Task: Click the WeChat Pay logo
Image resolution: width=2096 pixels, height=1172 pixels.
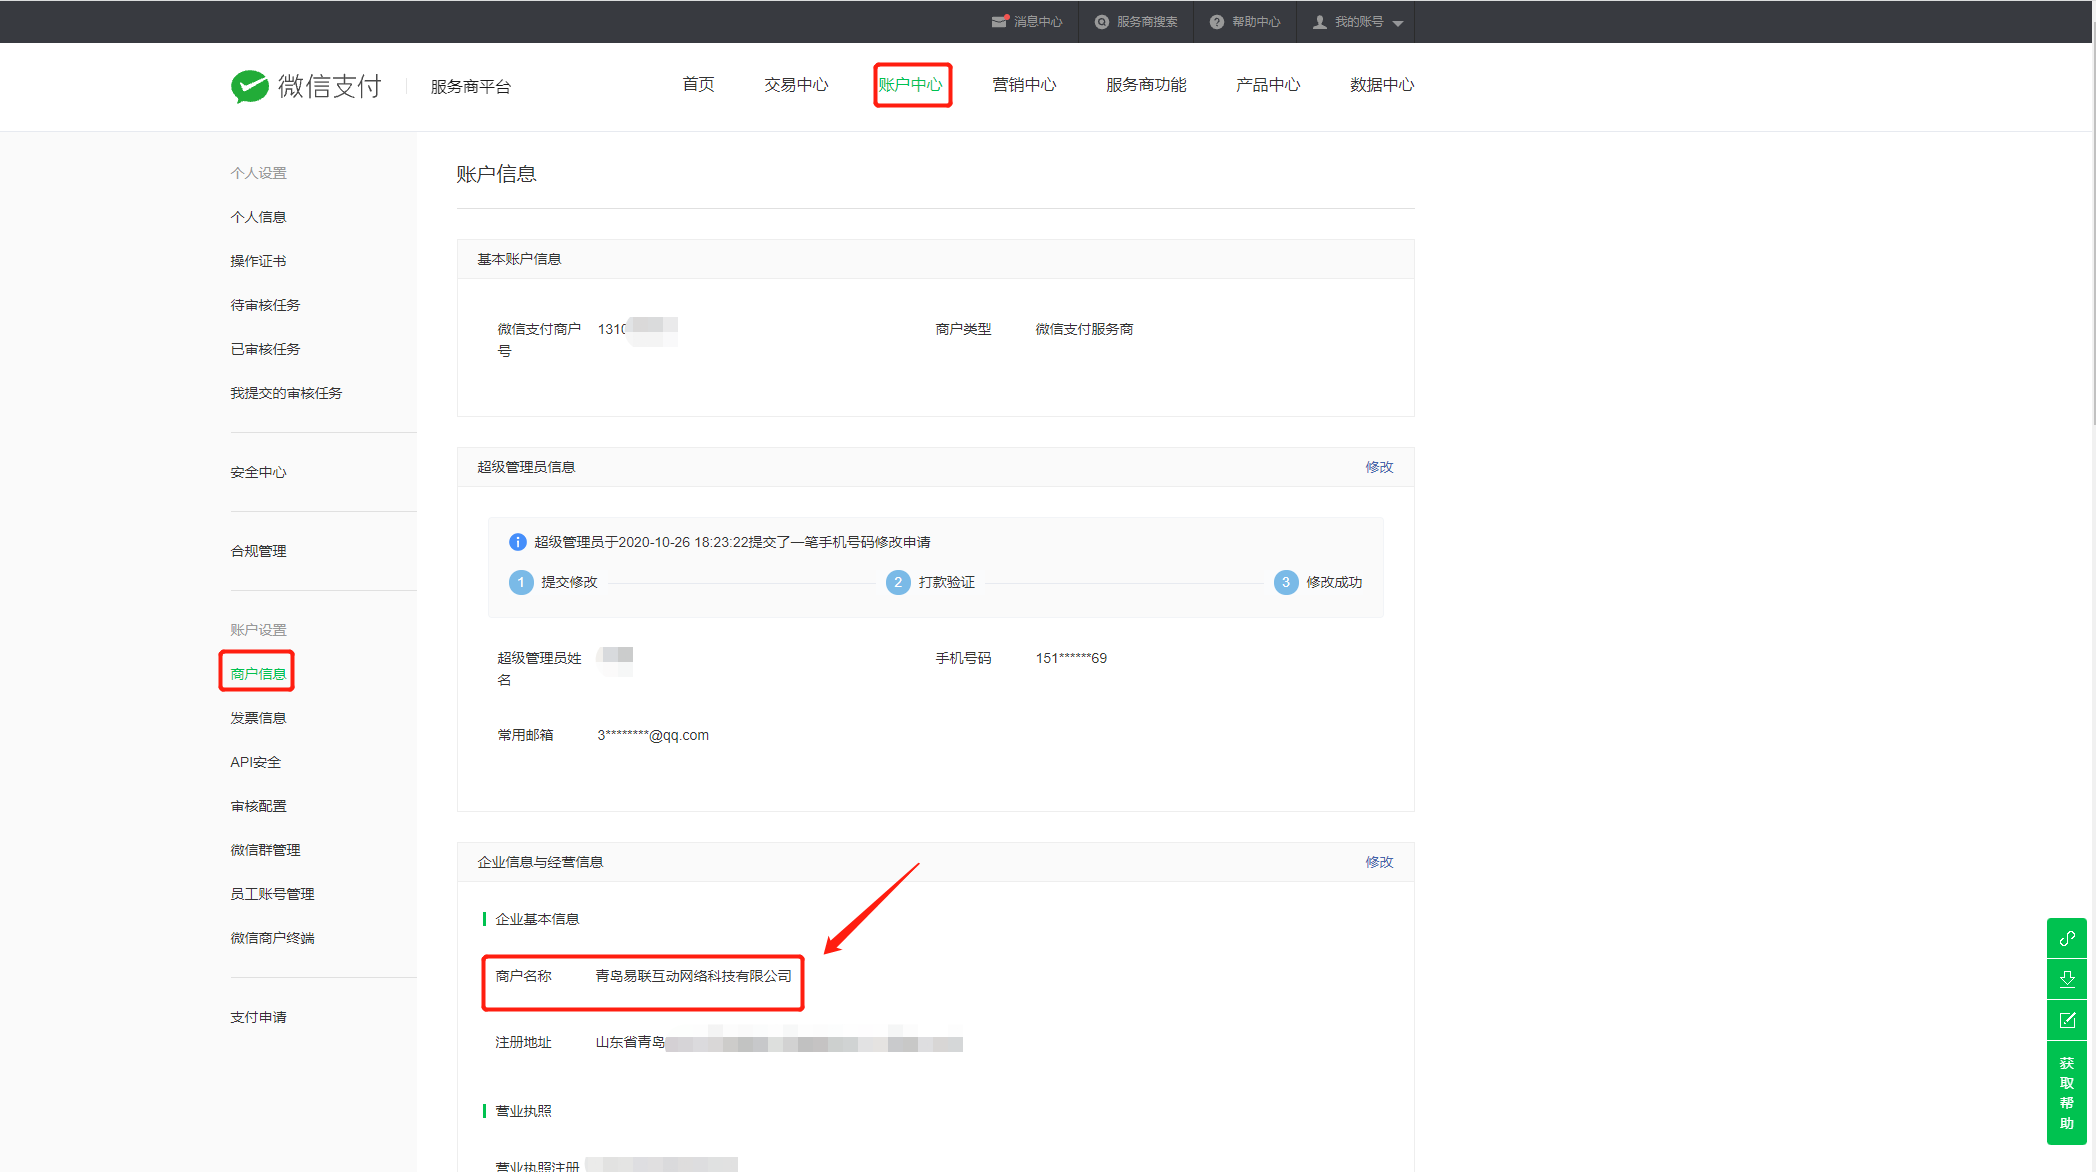Action: click(306, 86)
